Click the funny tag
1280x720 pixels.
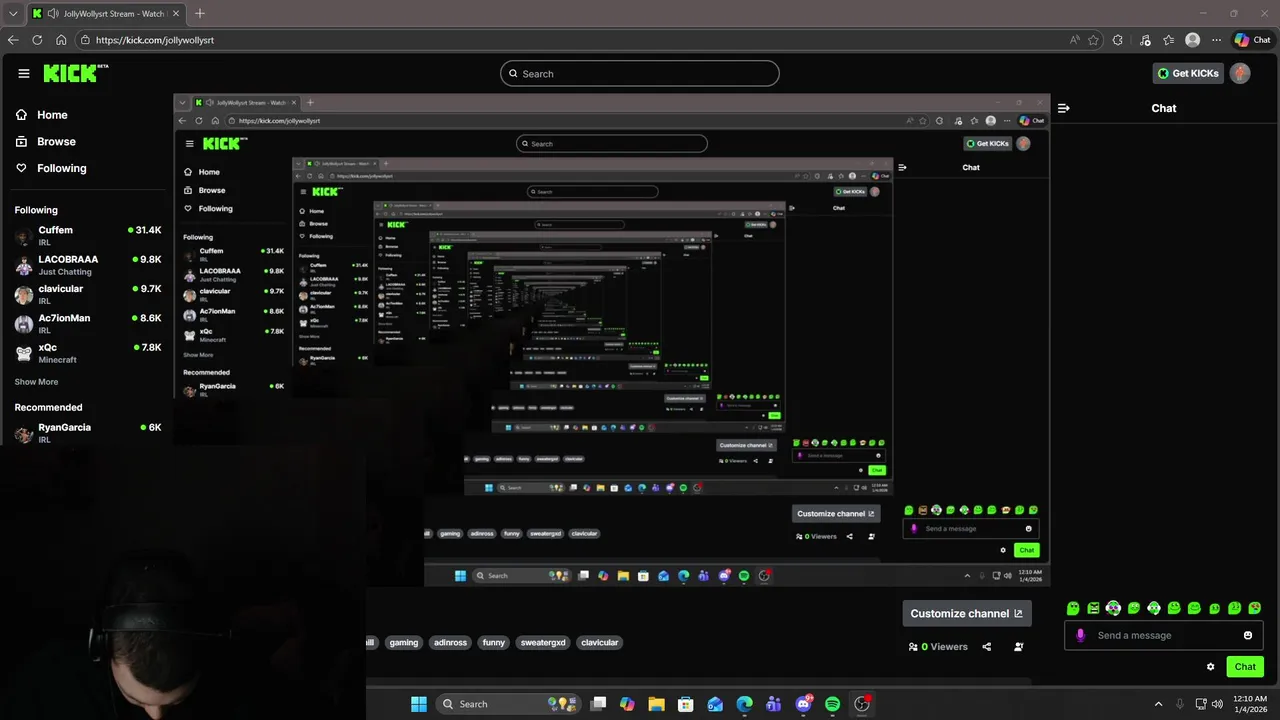pos(494,643)
